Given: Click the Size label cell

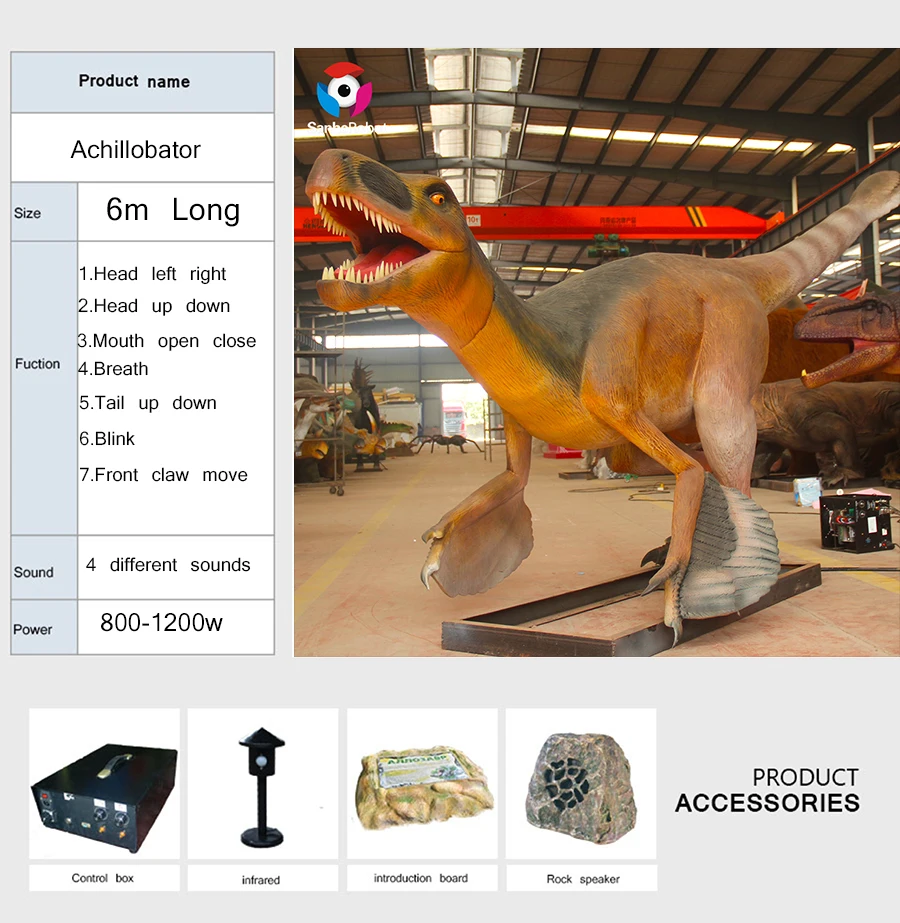Looking at the screenshot, I should click(x=28, y=213).
